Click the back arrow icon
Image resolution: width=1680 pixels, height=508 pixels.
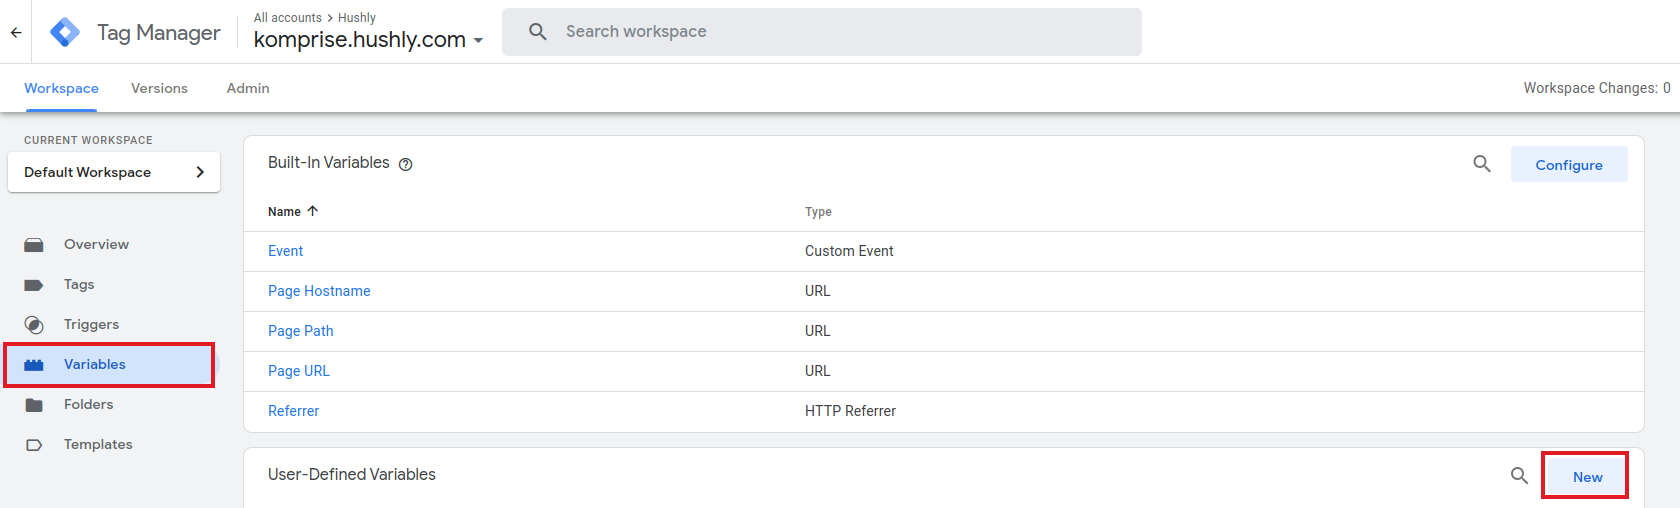[x=16, y=32]
